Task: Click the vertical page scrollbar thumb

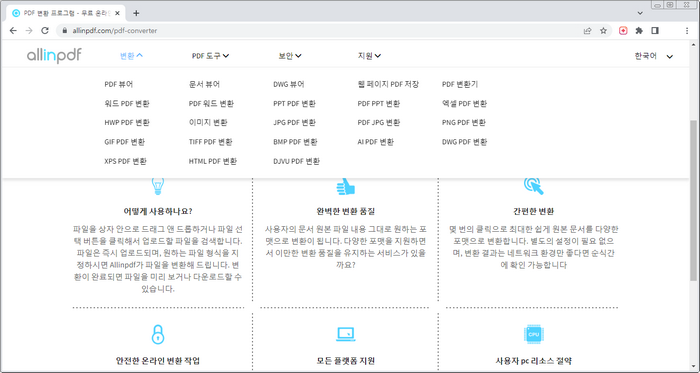Action: pyautogui.click(x=694, y=201)
